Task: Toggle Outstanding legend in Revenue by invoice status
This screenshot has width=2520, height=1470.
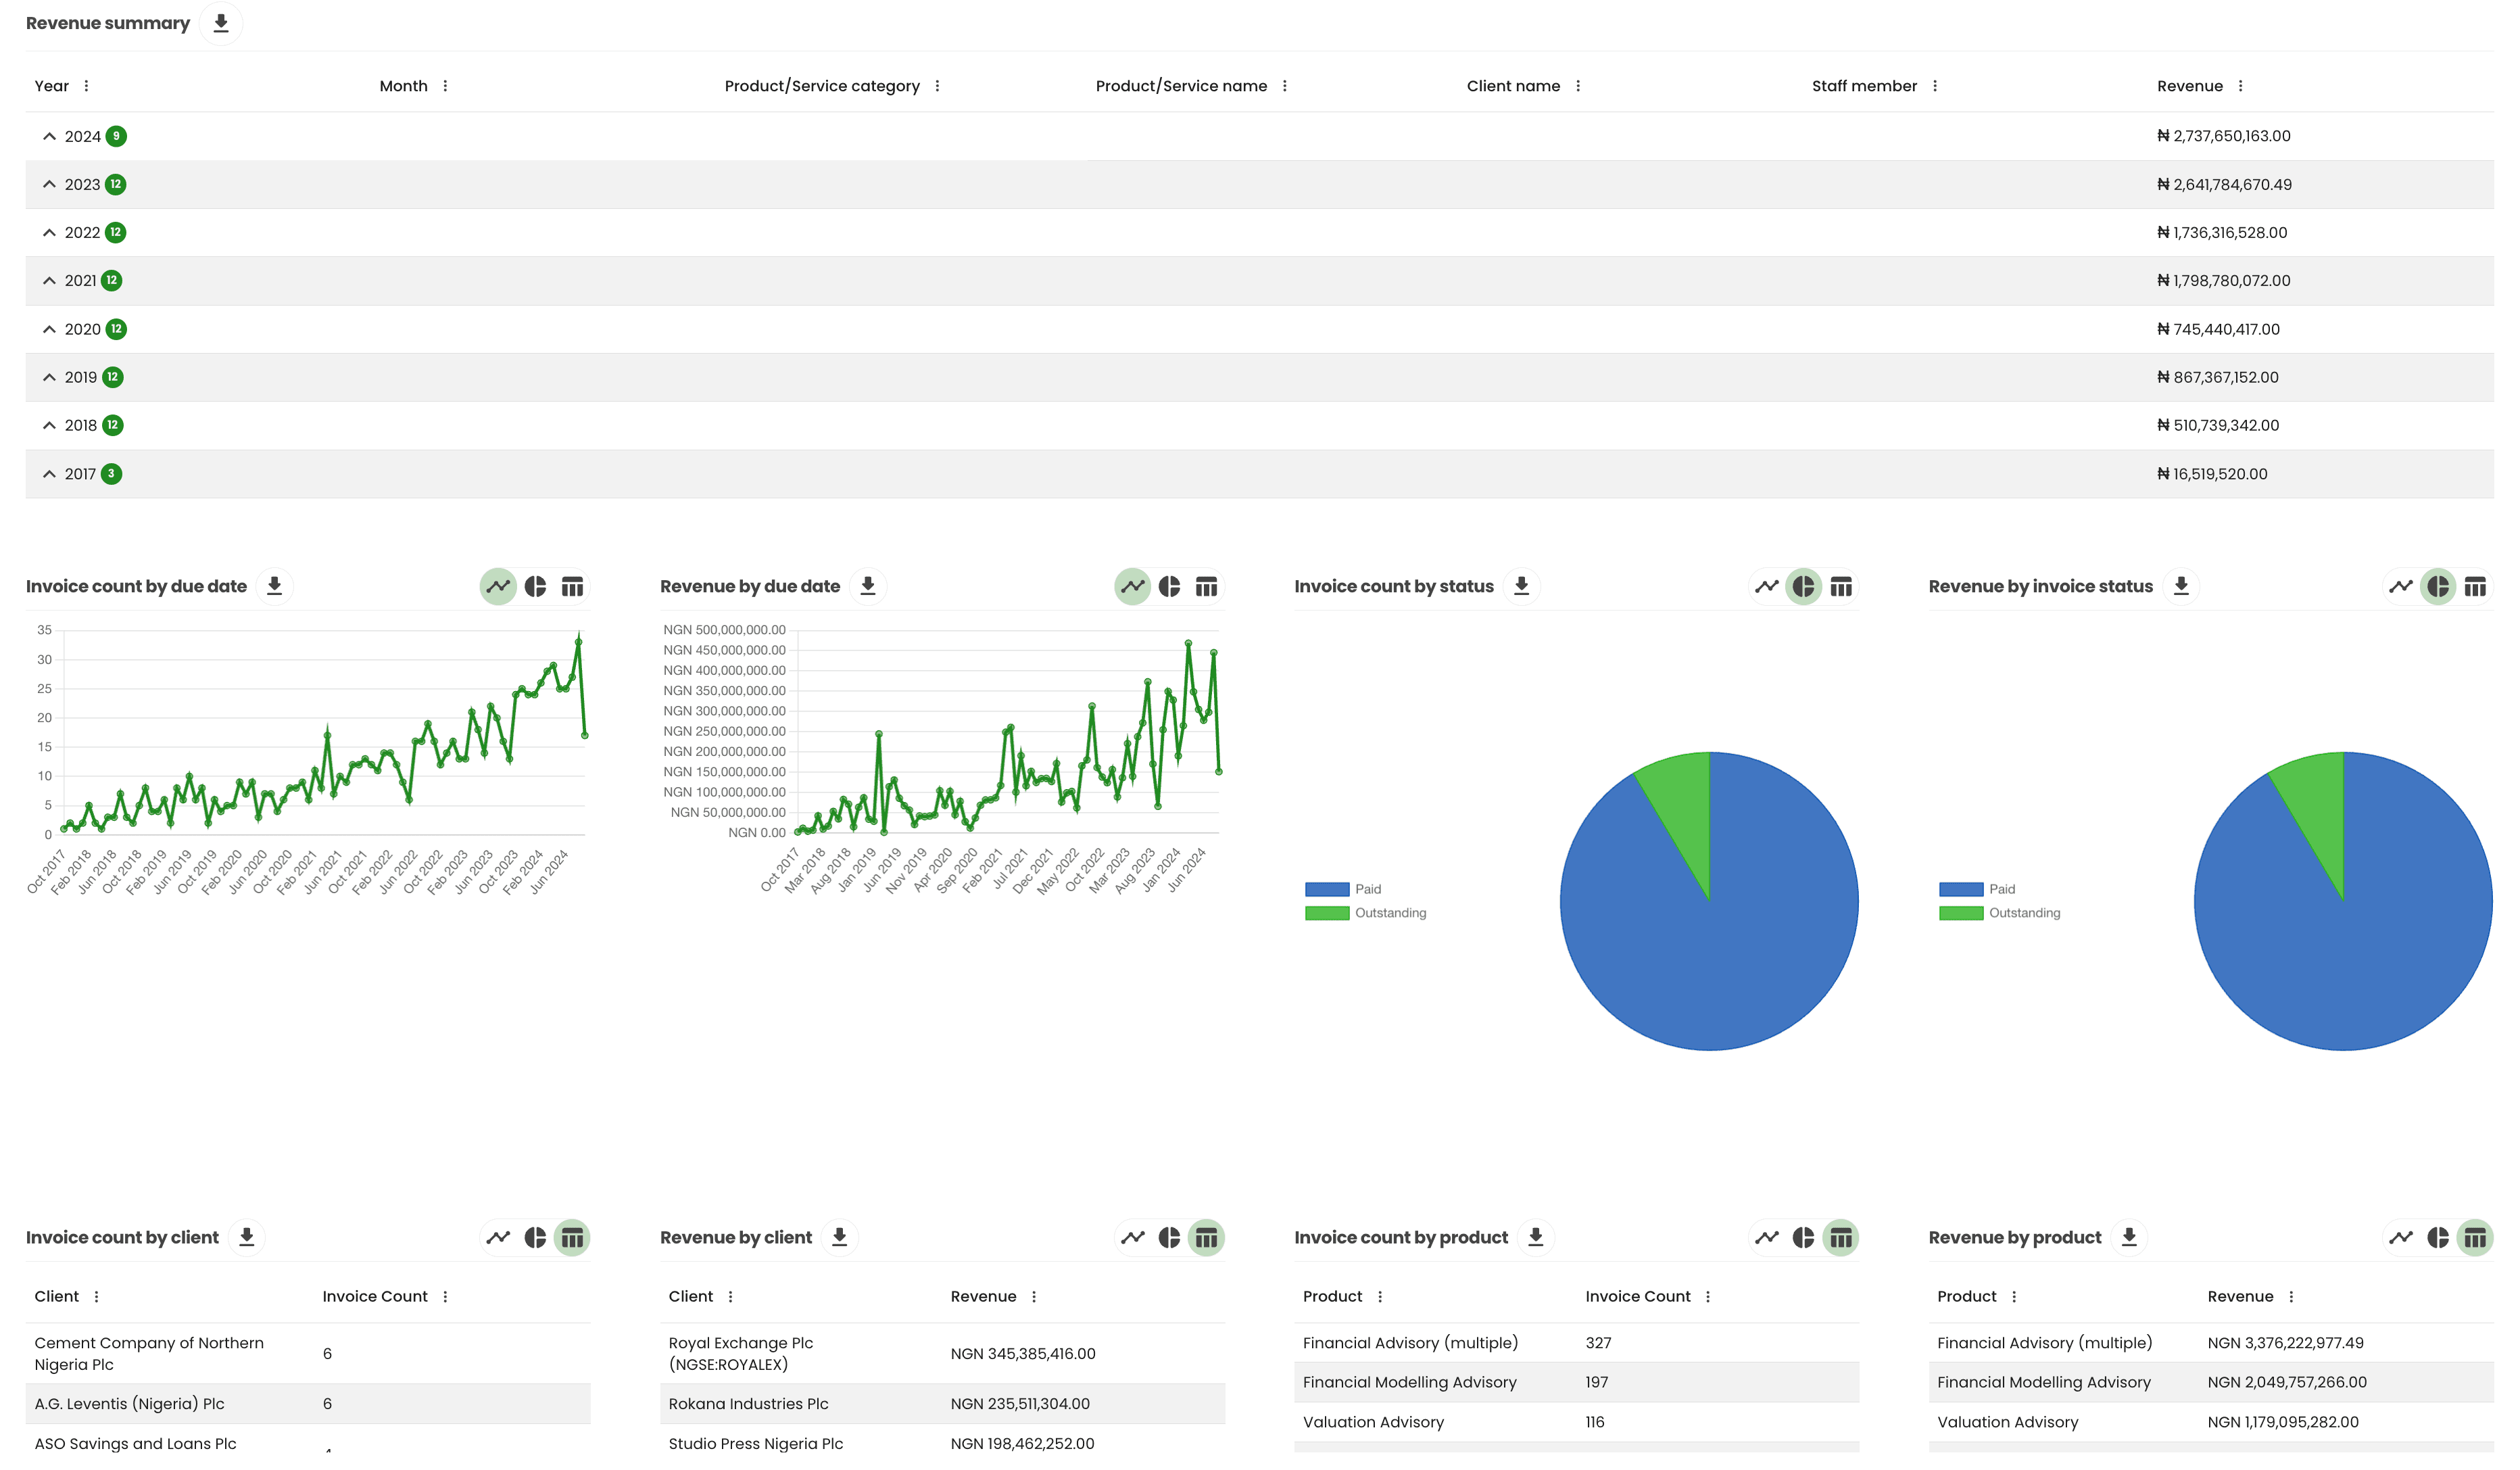Action: [x=1999, y=913]
